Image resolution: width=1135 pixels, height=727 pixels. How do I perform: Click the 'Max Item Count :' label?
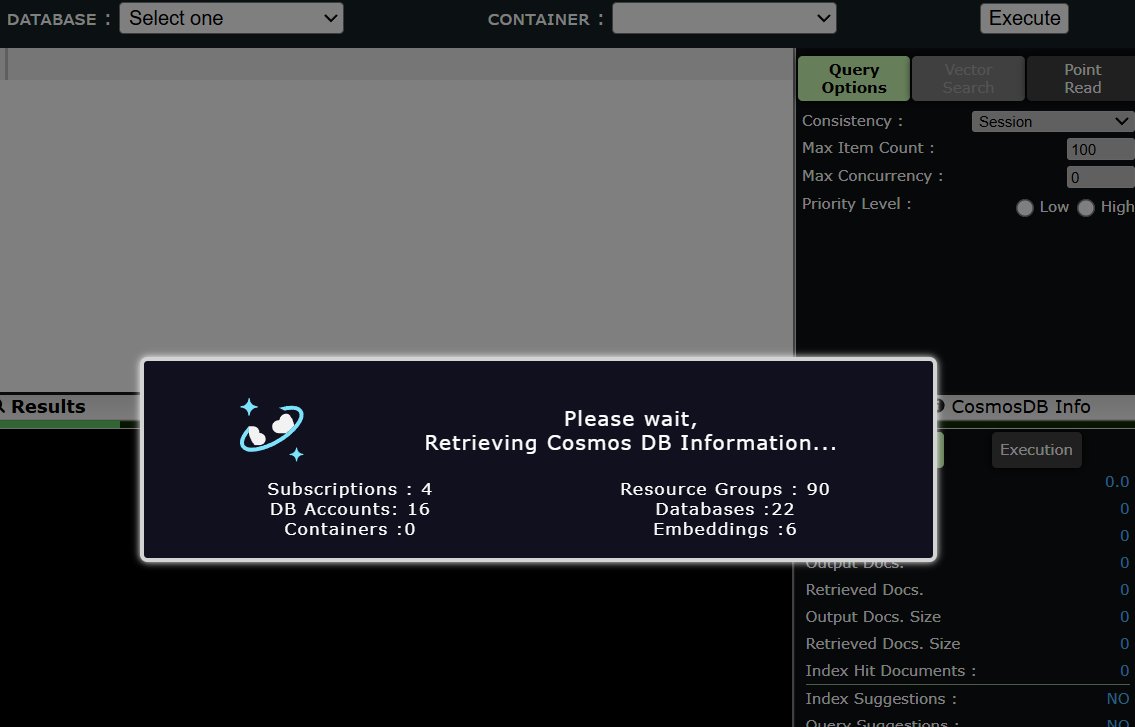click(x=868, y=148)
